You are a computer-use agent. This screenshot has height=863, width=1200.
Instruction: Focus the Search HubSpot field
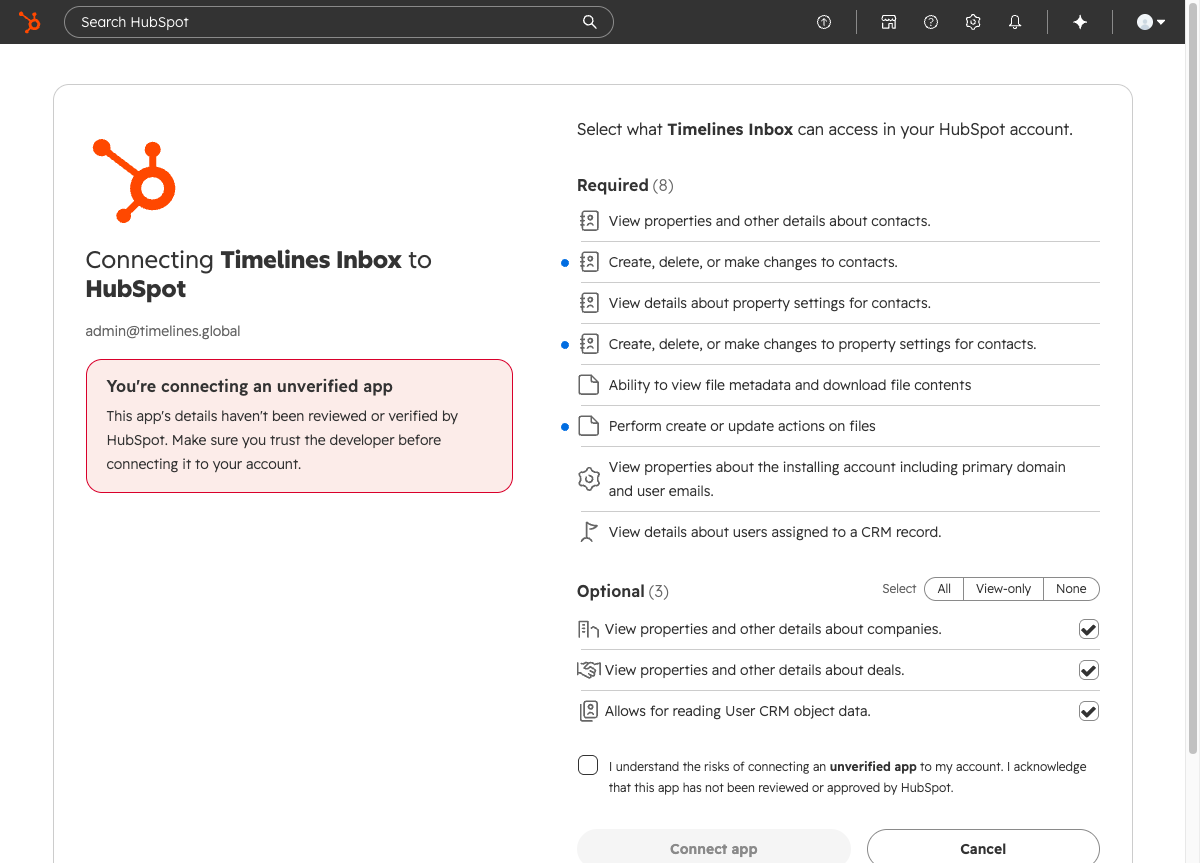pos(338,22)
